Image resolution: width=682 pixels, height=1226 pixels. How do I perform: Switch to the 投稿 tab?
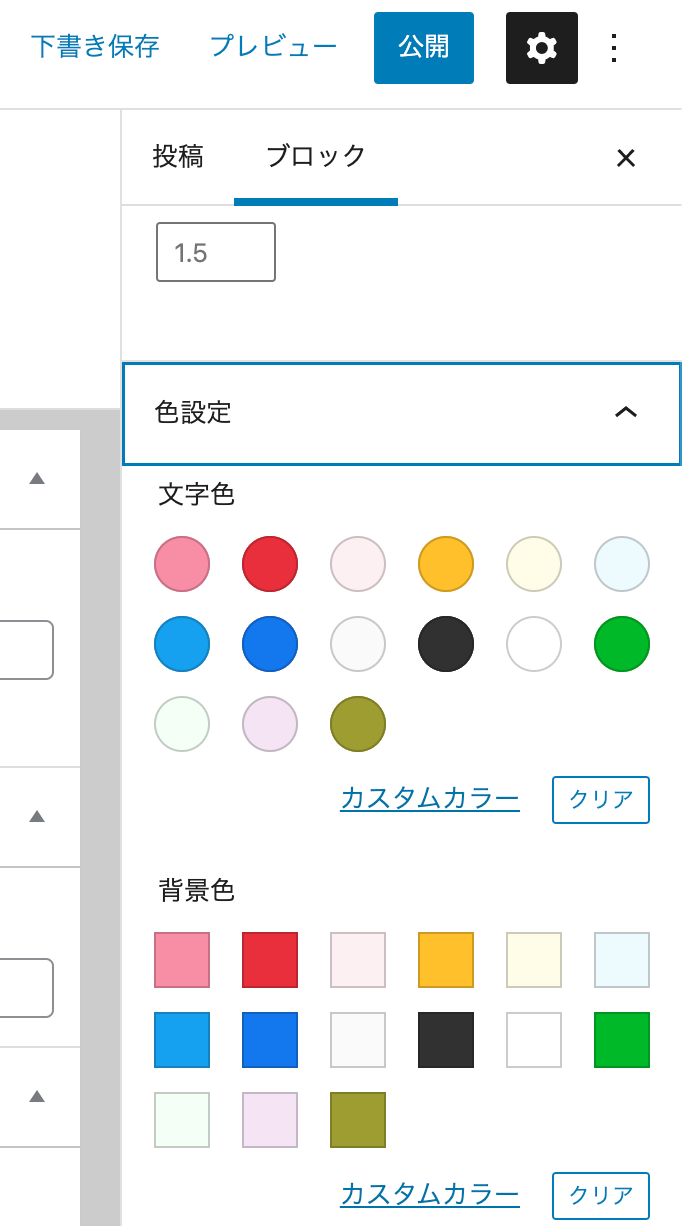point(178,157)
